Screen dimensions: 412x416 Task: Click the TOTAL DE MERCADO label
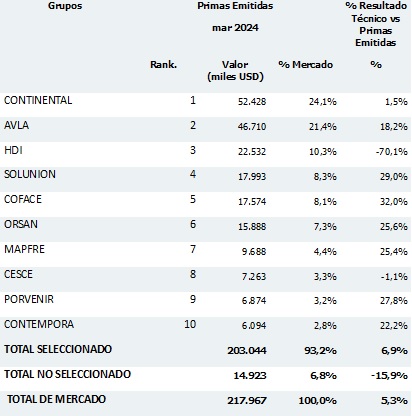56,399
